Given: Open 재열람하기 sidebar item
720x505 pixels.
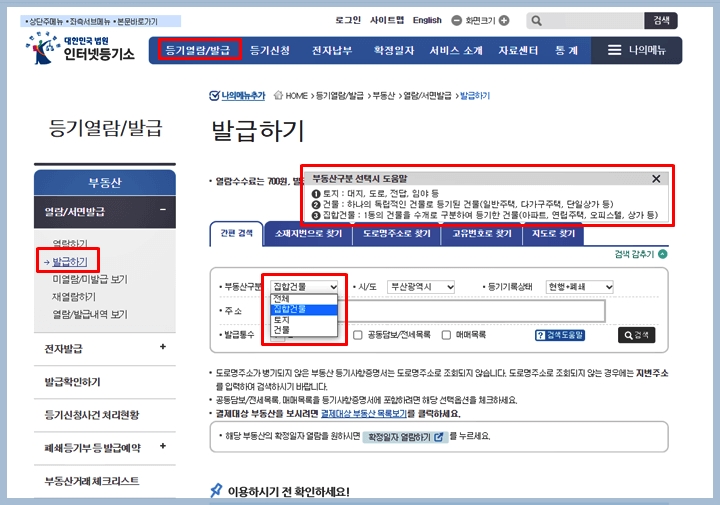Looking at the screenshot, I should [74, 297].
